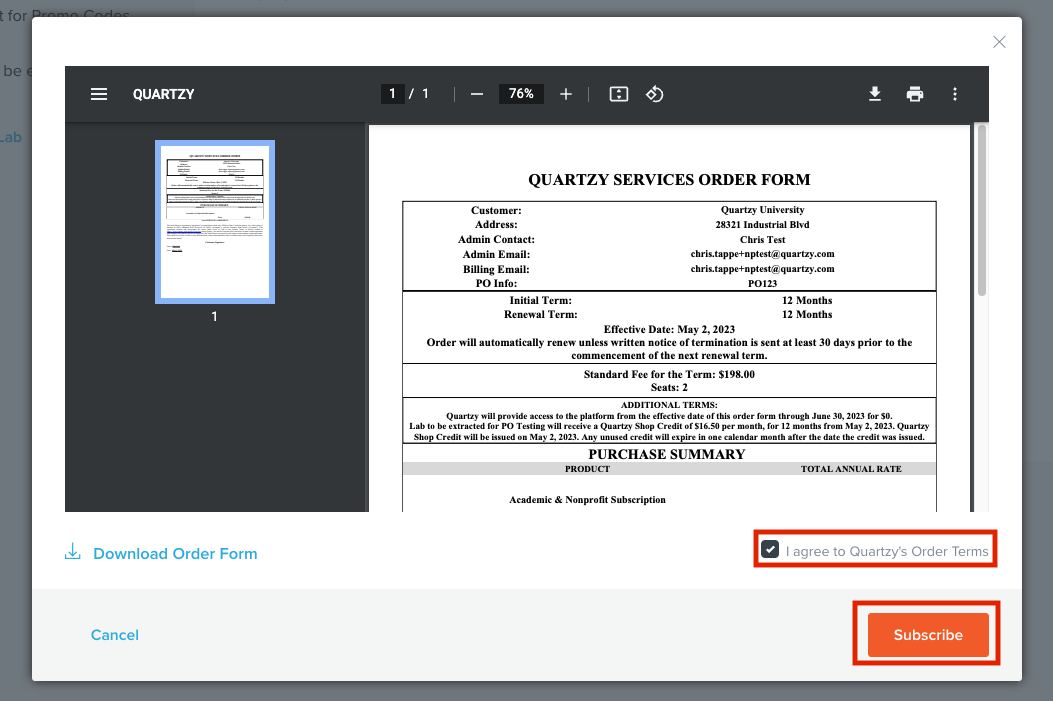Zoom in with the plus icon
This screenshot has height=701, width=1053.
point(566,94)
